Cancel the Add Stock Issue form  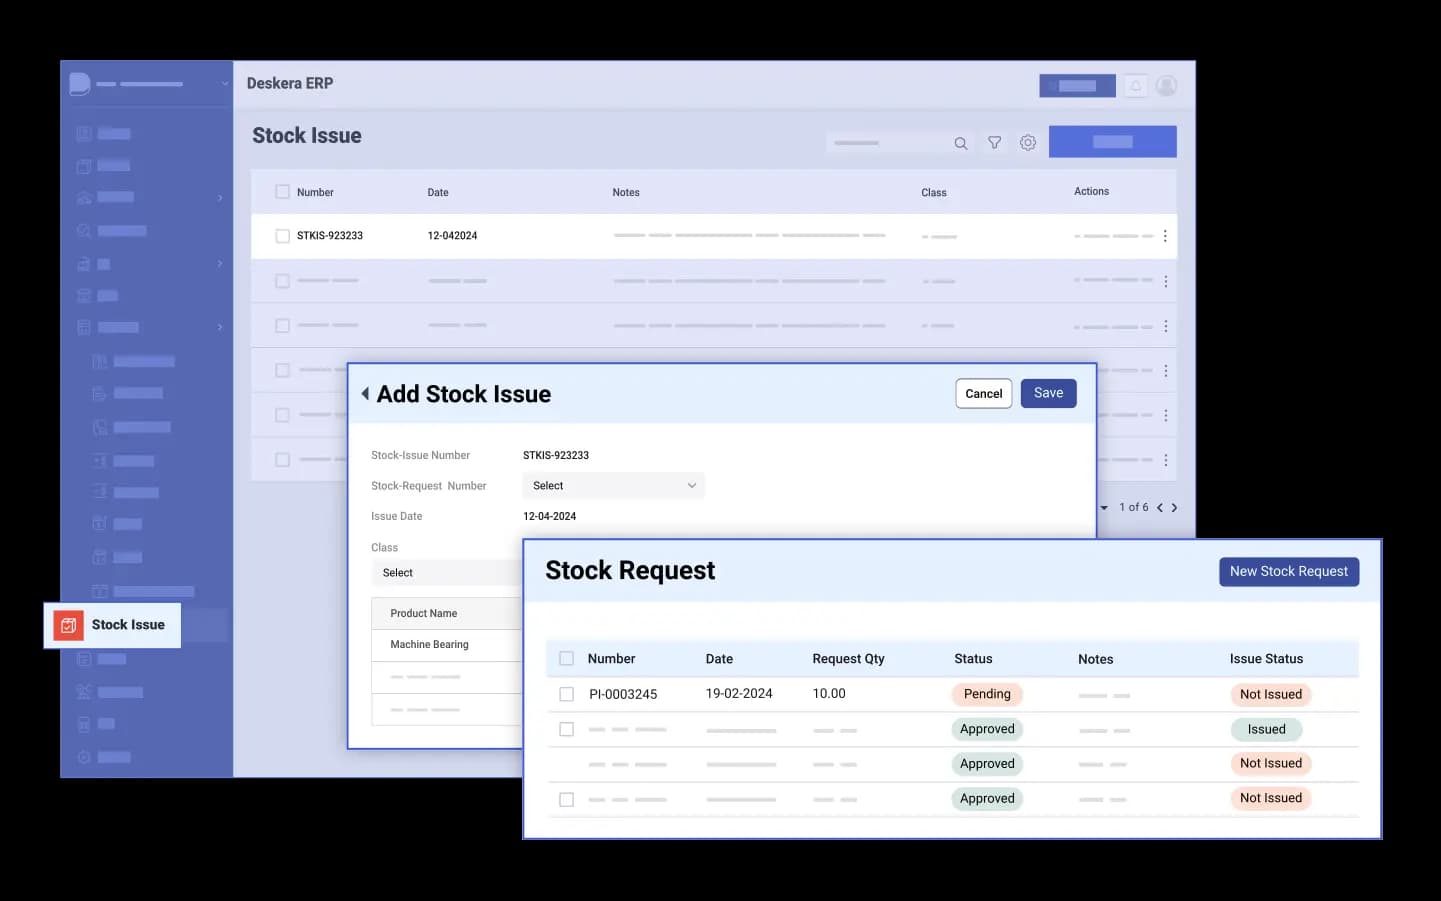click(983, 394)
